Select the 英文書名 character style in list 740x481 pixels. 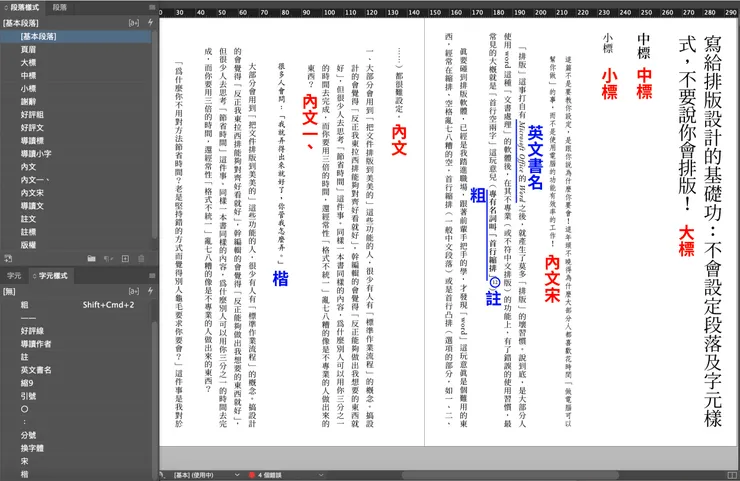coord(76,370)
